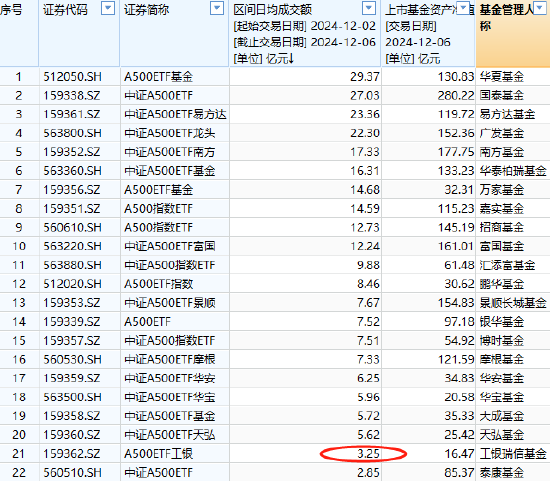Select the name cell A500ETF工银

click(x=159, y=454)
